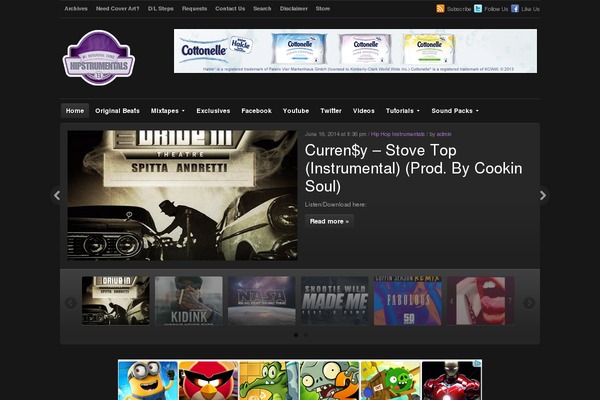Open Original Beats menu item
The width and height of the screenshot is (600, 400).
pos(117,111)
